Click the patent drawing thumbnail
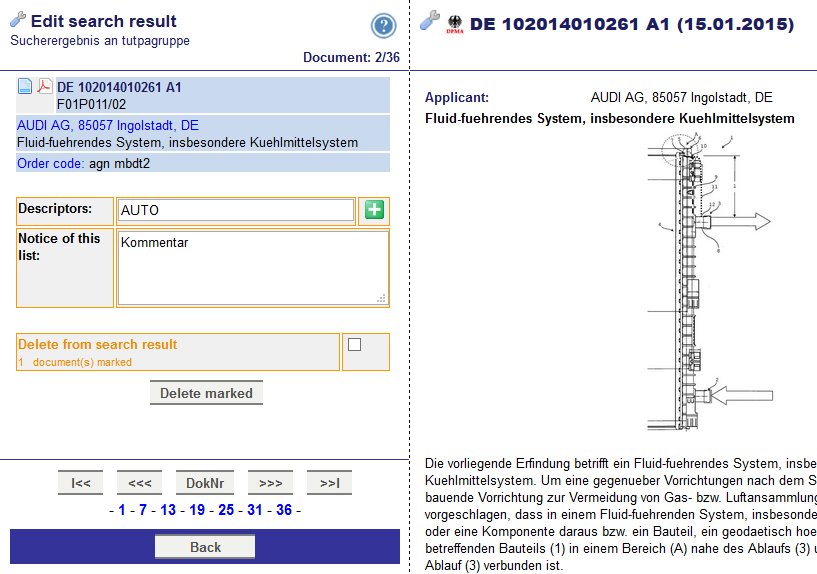 point(710,282)
